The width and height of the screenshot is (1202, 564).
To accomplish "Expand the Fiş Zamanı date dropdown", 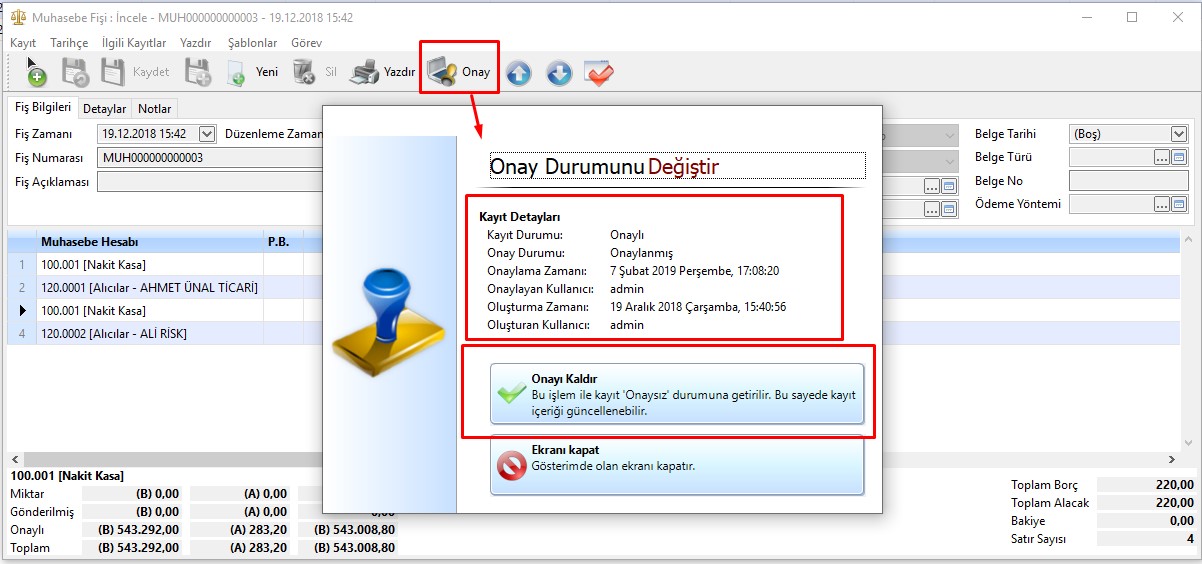I will coord(207,134).
